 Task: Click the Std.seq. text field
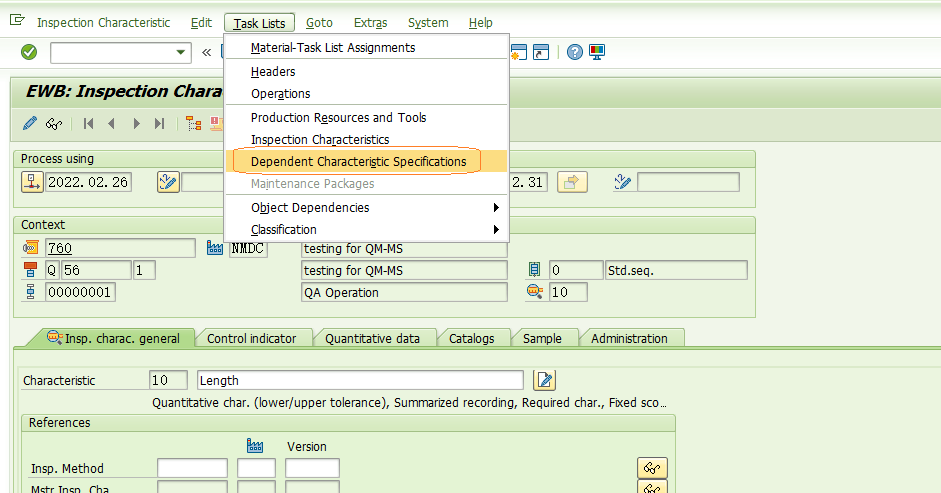click(x=676, y=270)
